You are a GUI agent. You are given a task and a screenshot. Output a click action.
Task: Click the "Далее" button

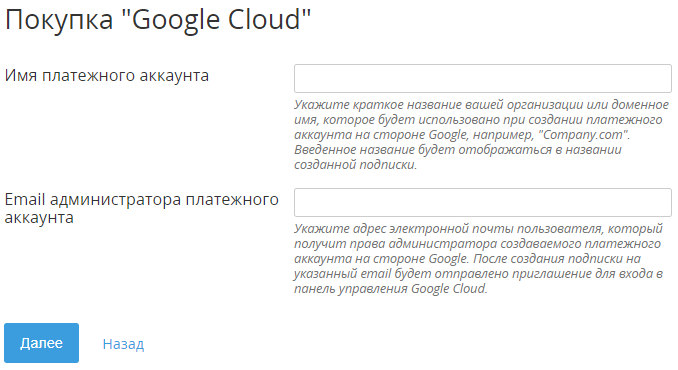(x=42, y=343)
